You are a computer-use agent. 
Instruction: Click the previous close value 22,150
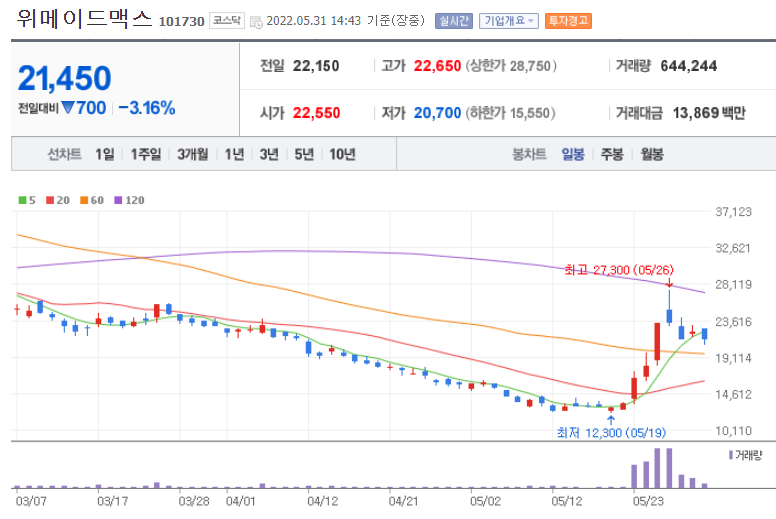coord(316,66)
